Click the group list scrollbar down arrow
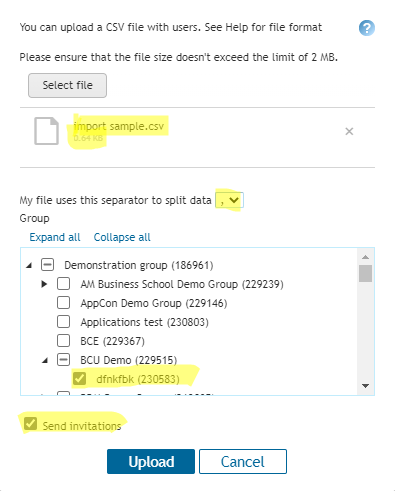Image resolution: width=395 pixels, height=491 pixels. (x=365, y=386)
